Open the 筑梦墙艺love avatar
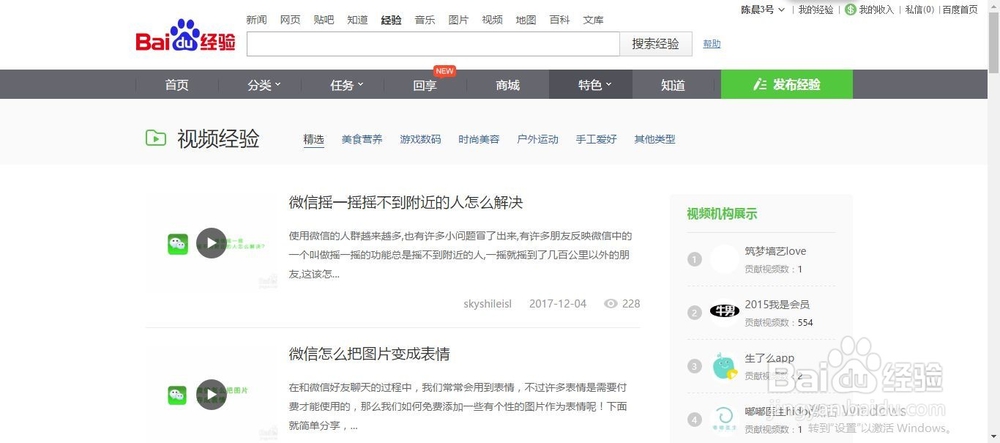 724,259
